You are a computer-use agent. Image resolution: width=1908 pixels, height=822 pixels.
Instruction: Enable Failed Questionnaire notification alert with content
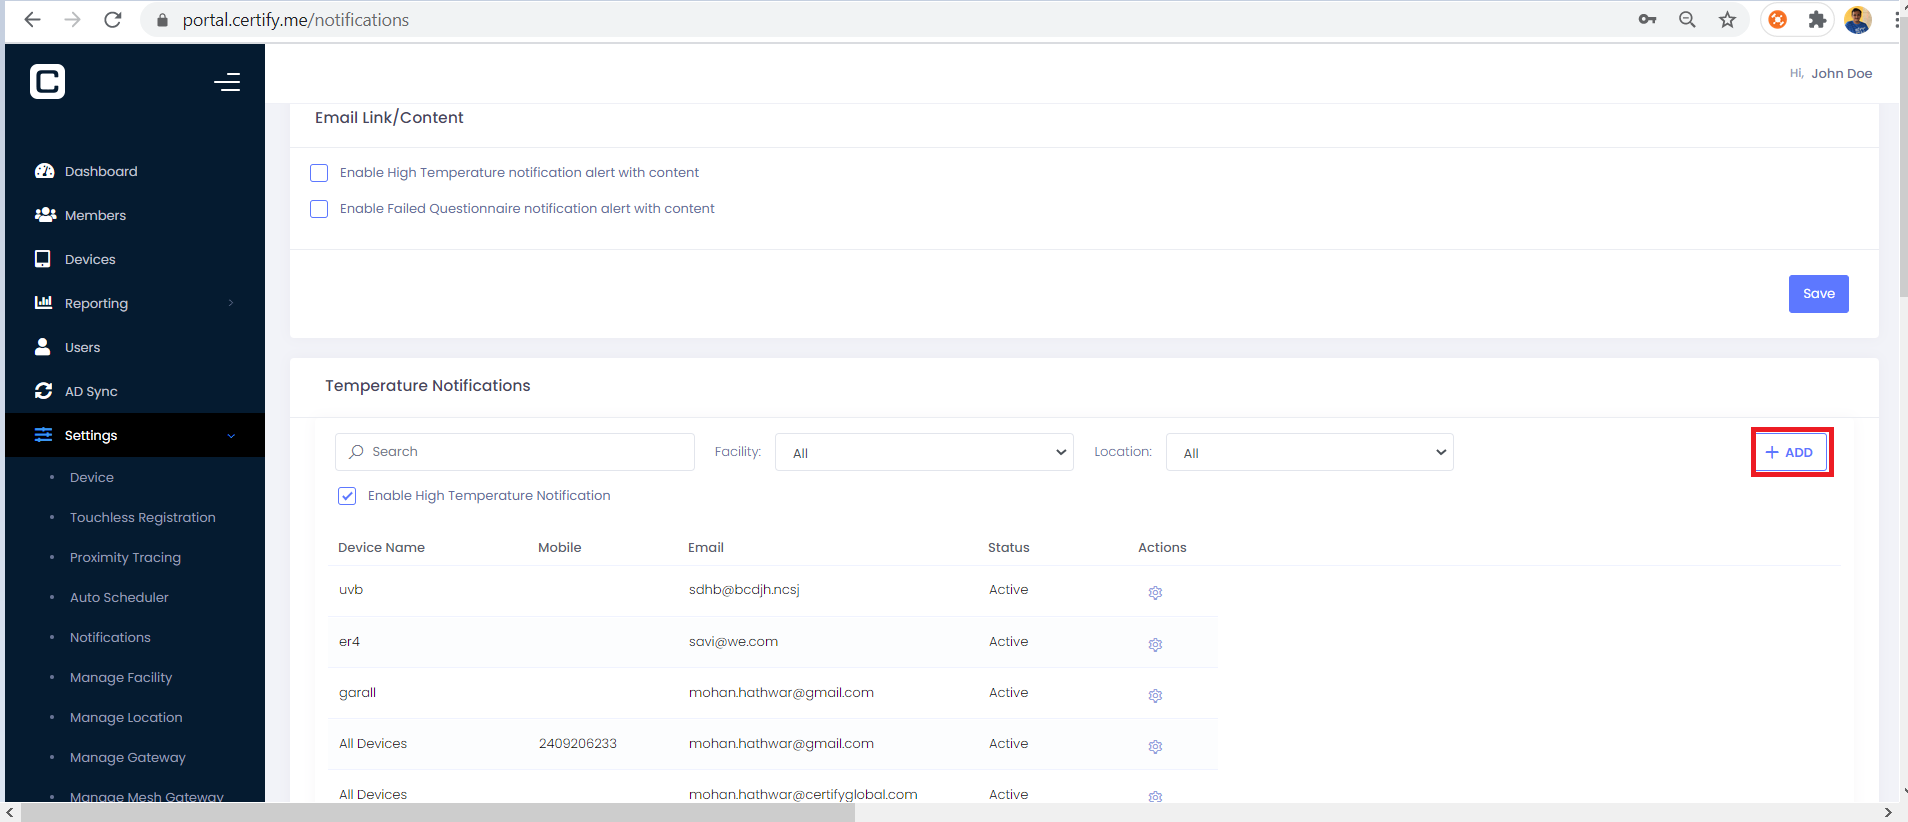pyautogui.click(x=319, y=209)
